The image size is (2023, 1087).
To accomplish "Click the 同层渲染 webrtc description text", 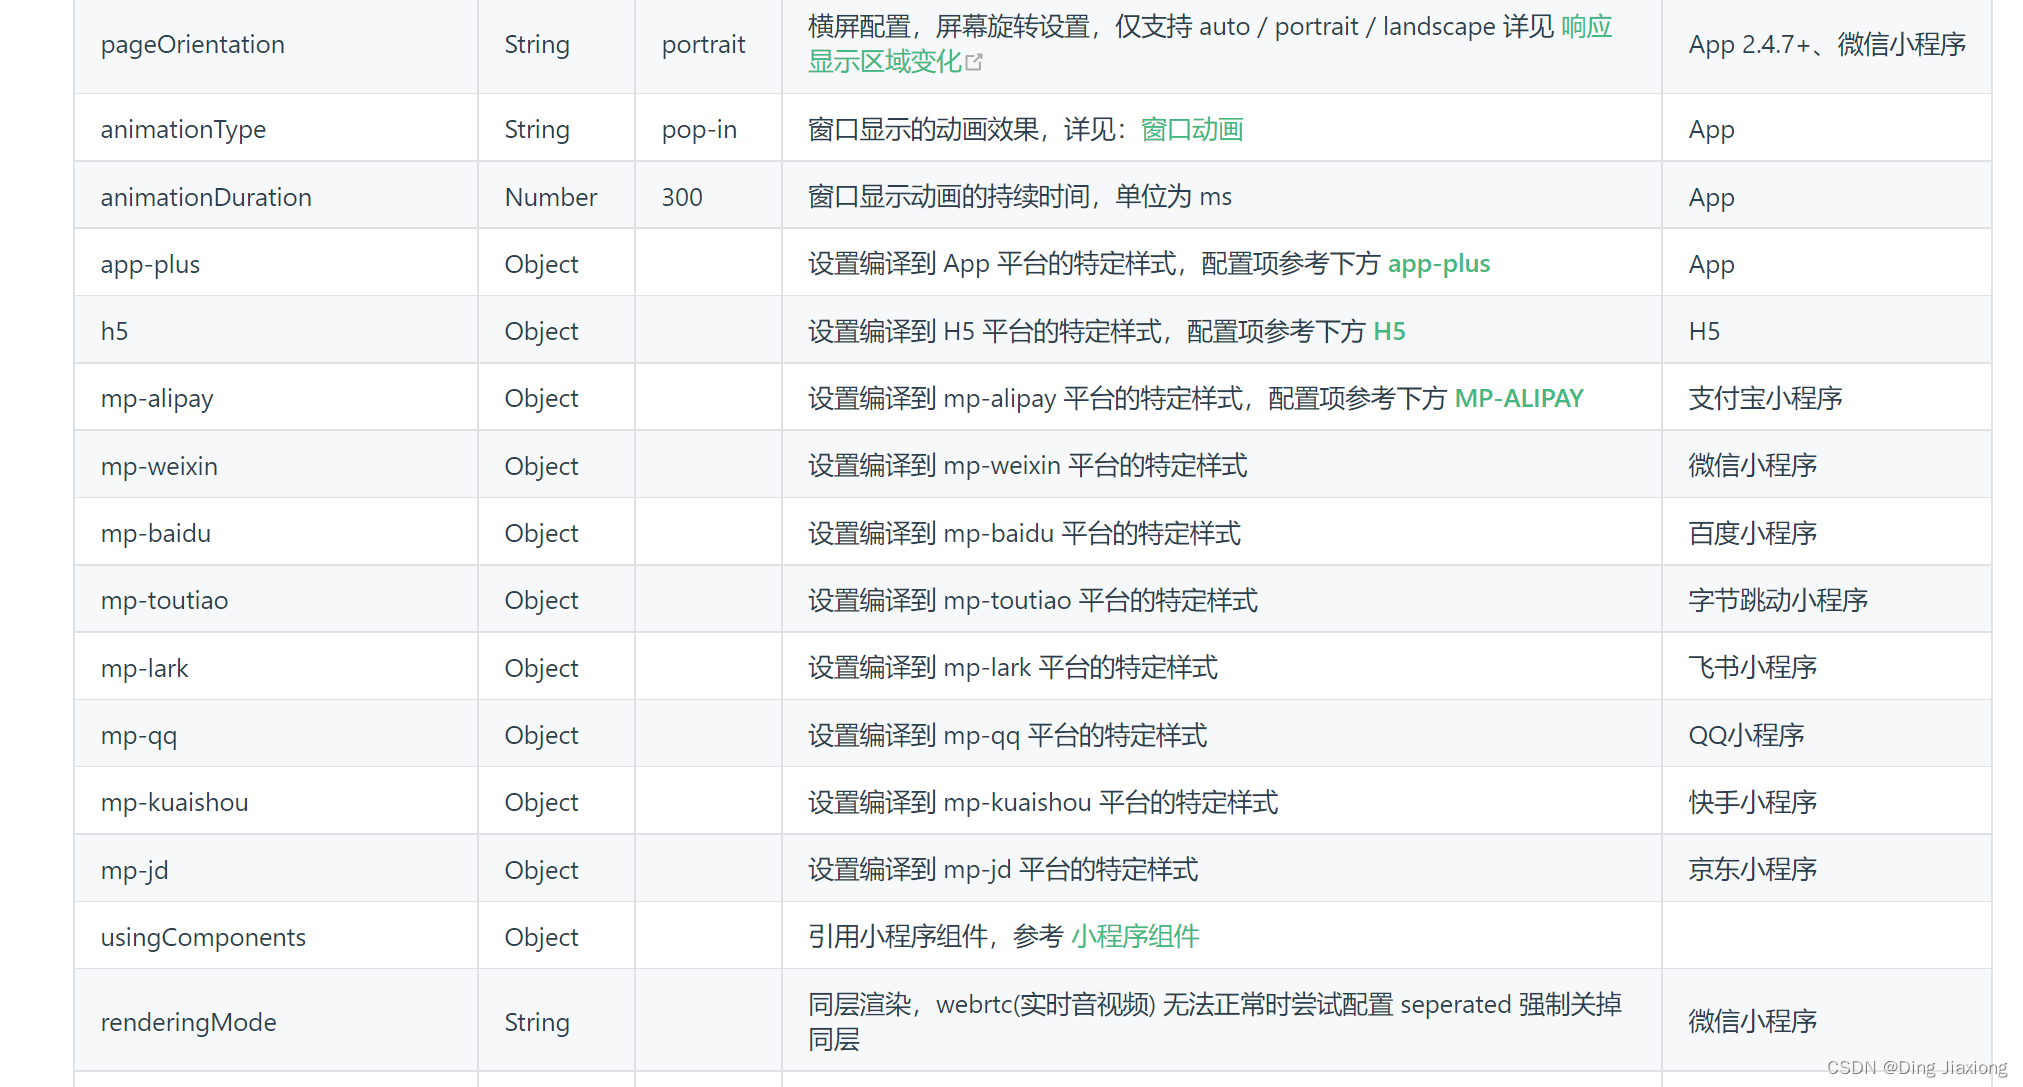I will coord(1215,1022).
